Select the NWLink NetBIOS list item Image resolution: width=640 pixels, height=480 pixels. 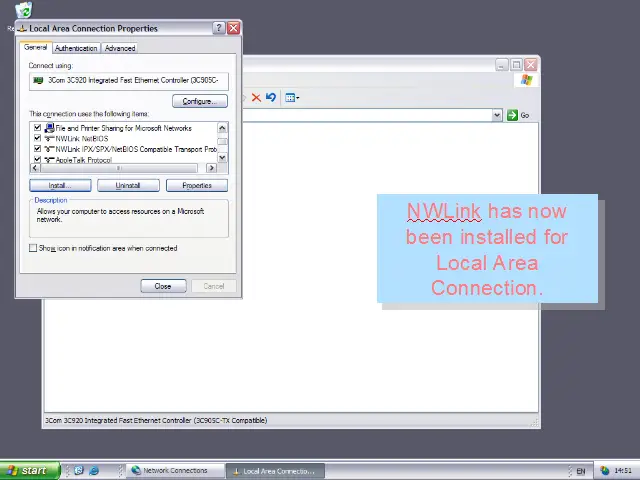82,139
